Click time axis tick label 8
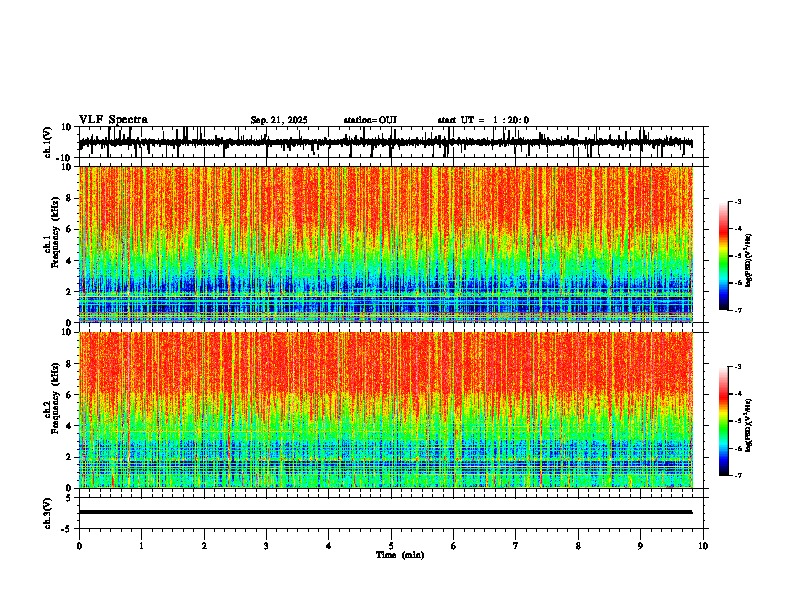The width and height of the screenshot is (792, 612). (x=578, y=546)
